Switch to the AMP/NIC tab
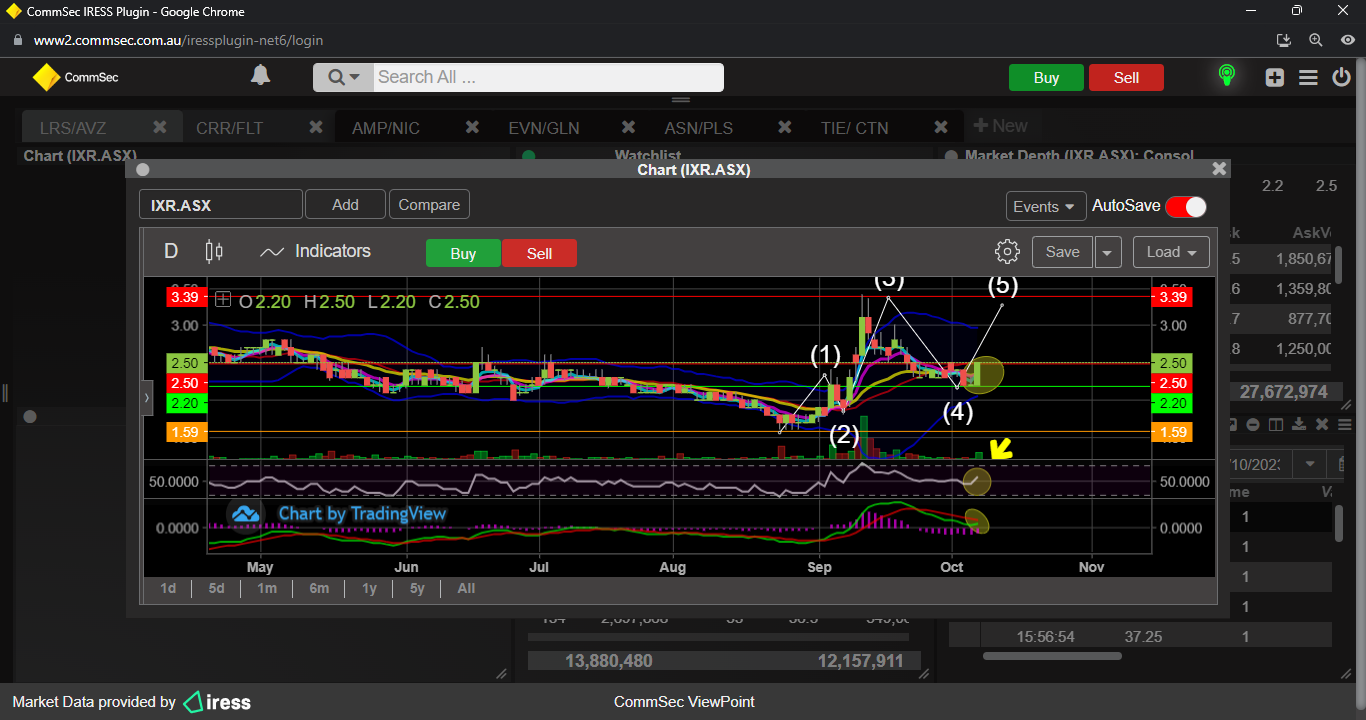 386,128
